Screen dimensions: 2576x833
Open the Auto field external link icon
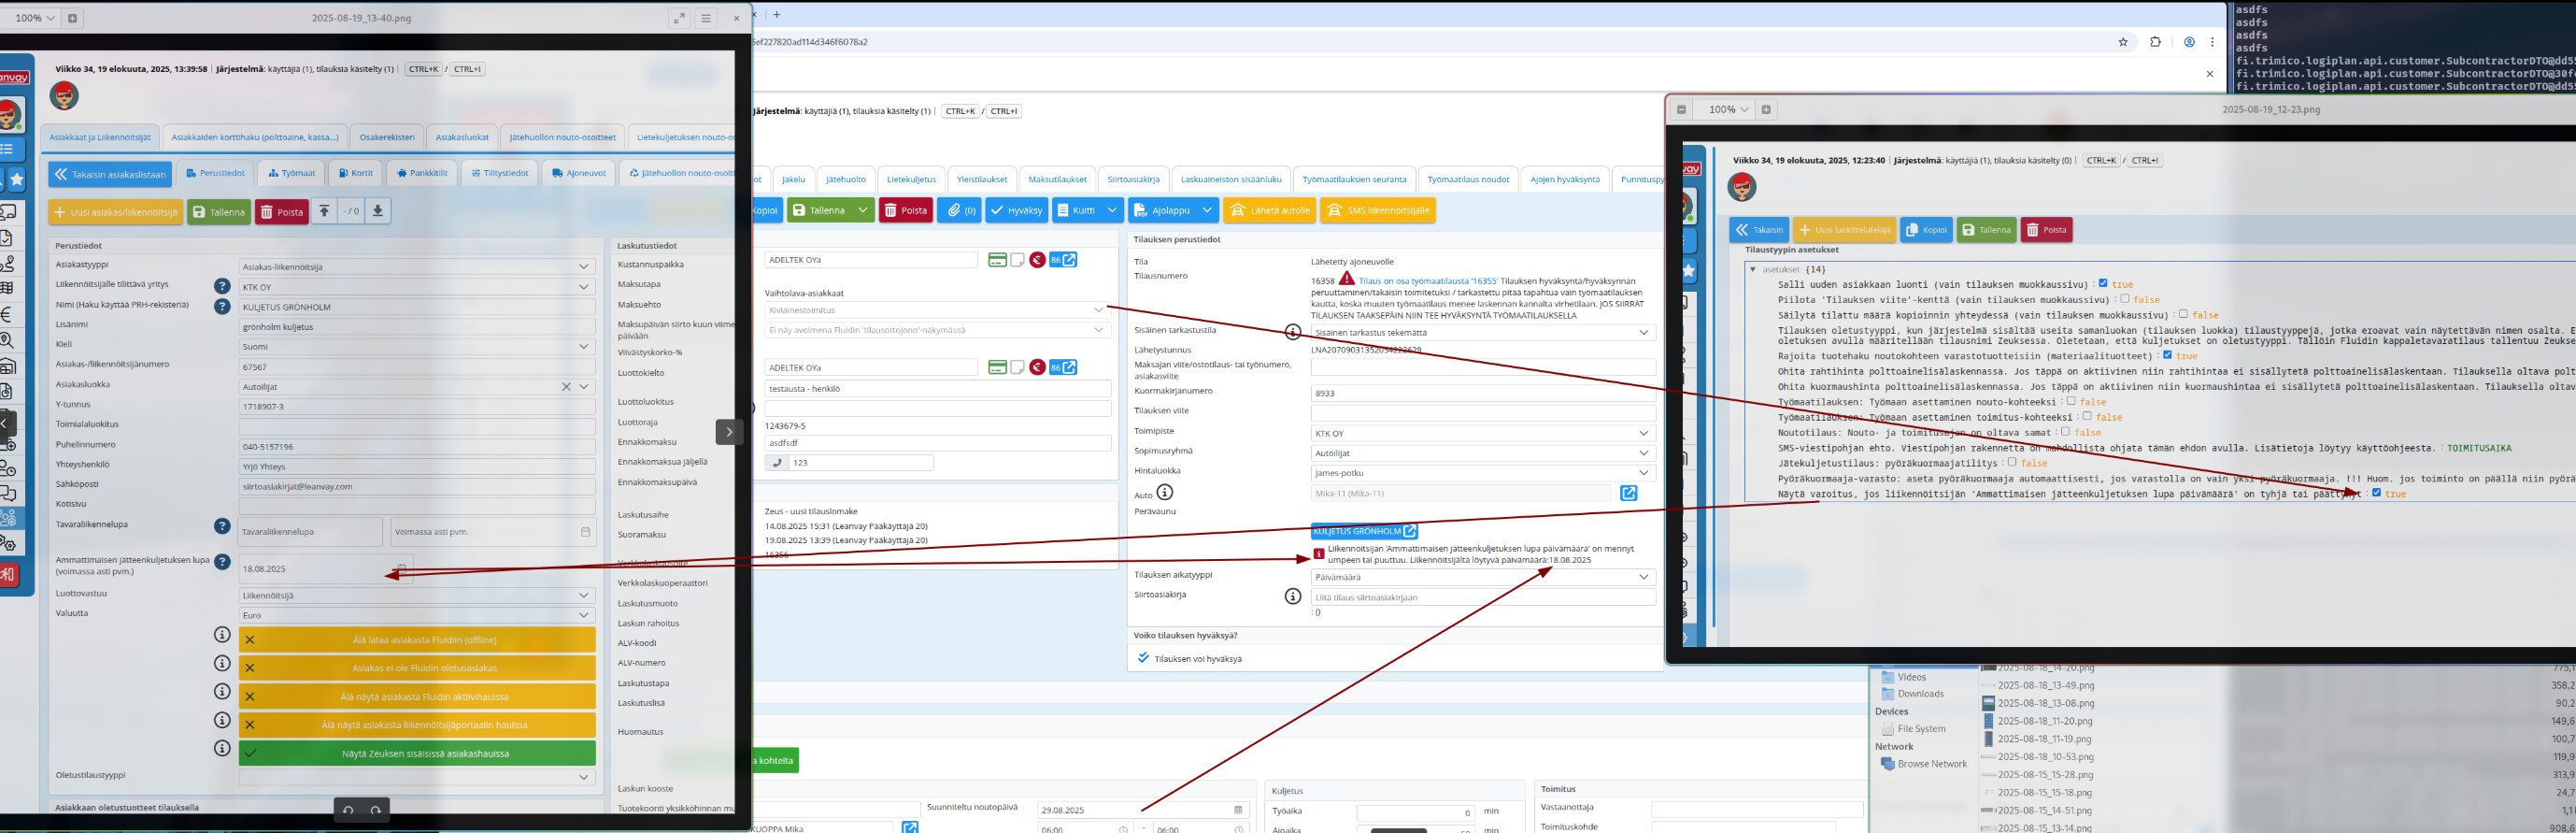coord(1628,493)
